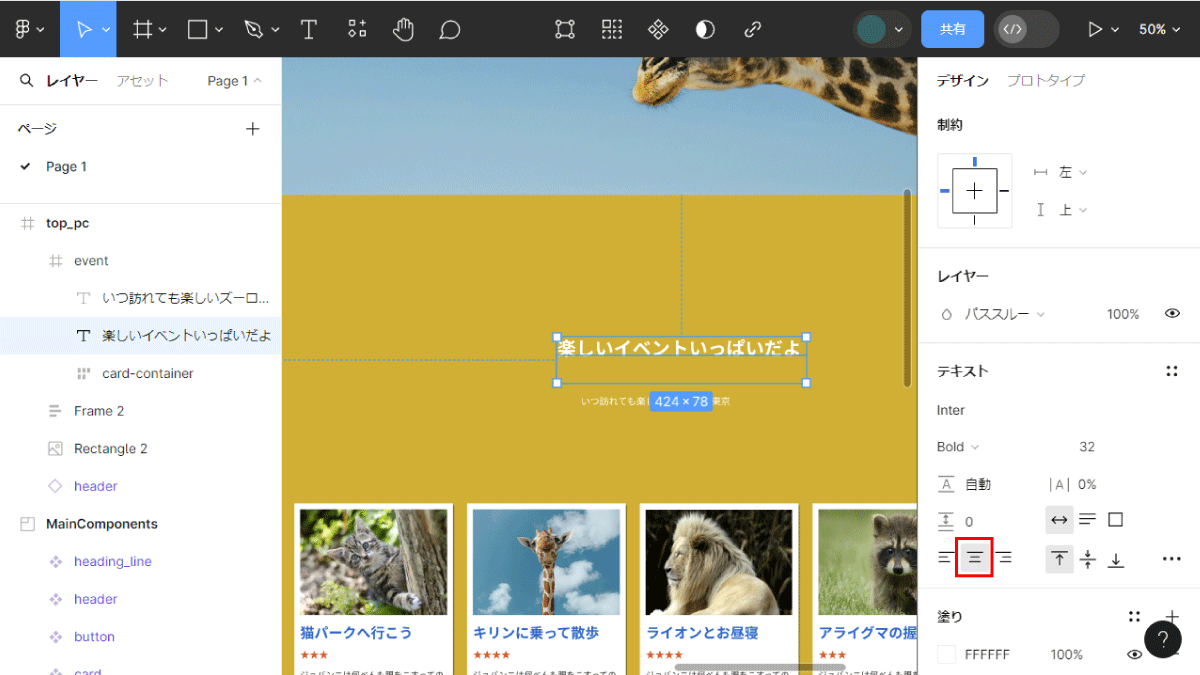
Task: Click the Use as mask icon
Action: point(705,29)
